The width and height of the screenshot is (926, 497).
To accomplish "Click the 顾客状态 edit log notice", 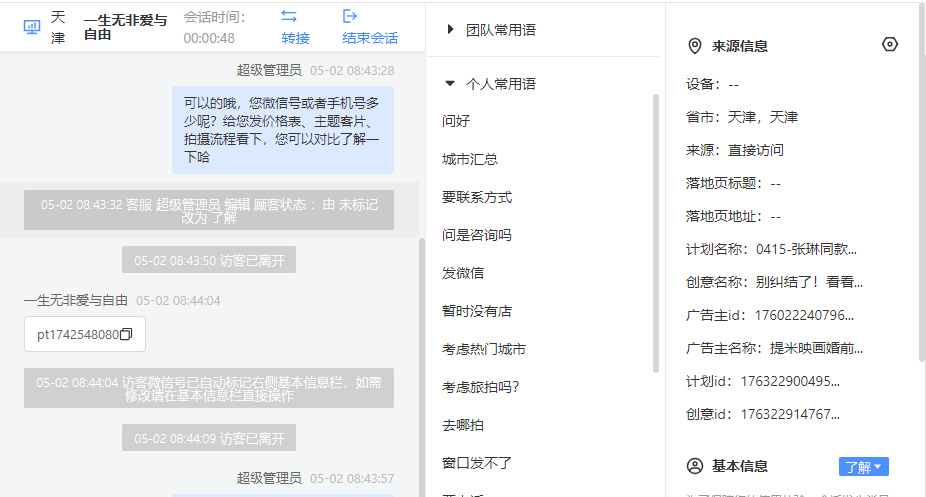I will pyautogui.click(x=209, y=210).
